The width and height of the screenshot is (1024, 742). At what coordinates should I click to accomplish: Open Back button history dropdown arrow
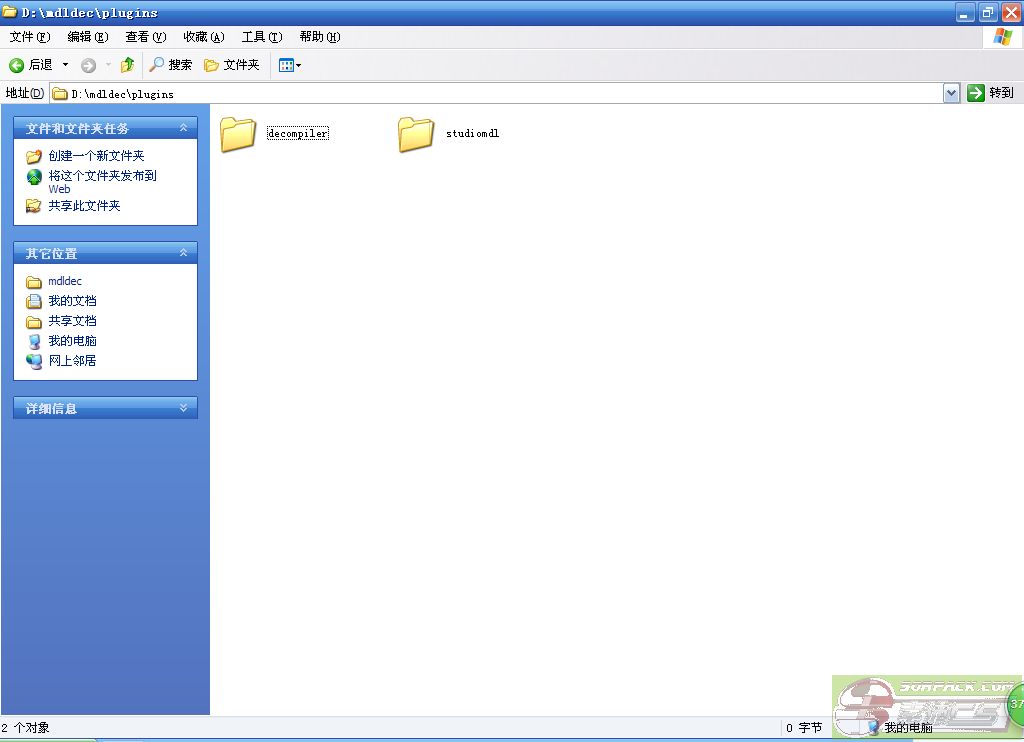(x=66, y=65)
